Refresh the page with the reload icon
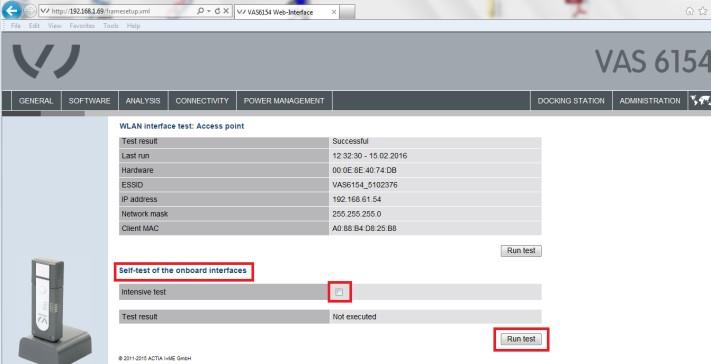The height and width of the screenshot is (364, 711). pos(217,11)
